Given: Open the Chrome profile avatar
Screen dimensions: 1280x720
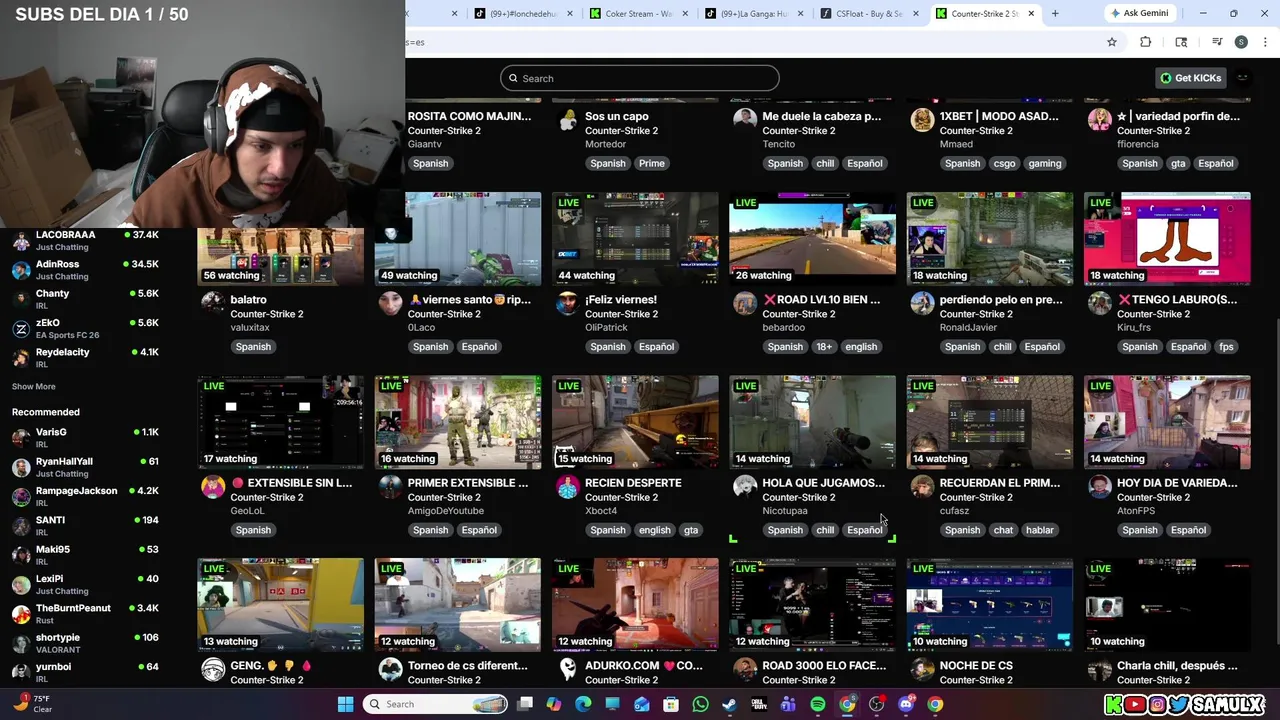Looking at the screenshot, I should point(1241,42).
